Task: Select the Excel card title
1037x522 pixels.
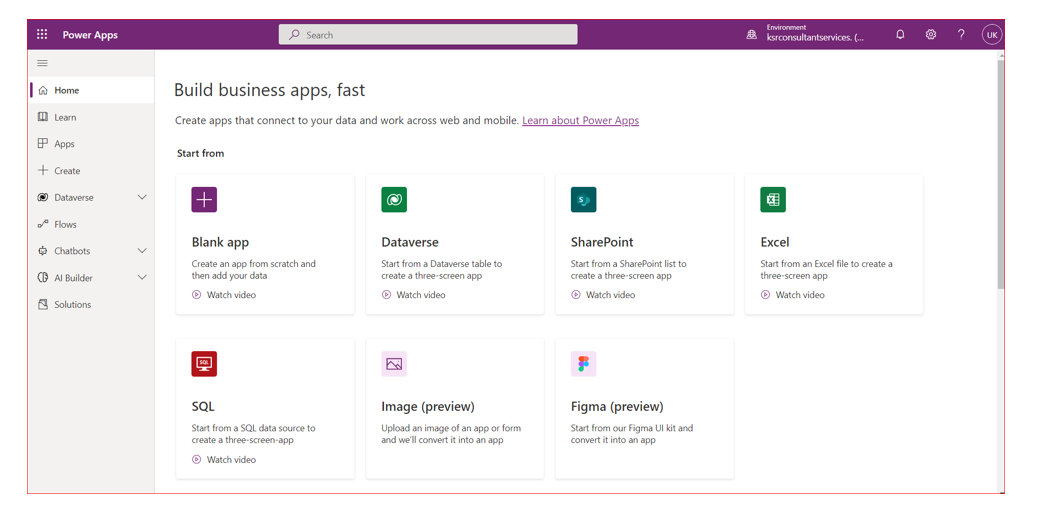Action: 775,242
